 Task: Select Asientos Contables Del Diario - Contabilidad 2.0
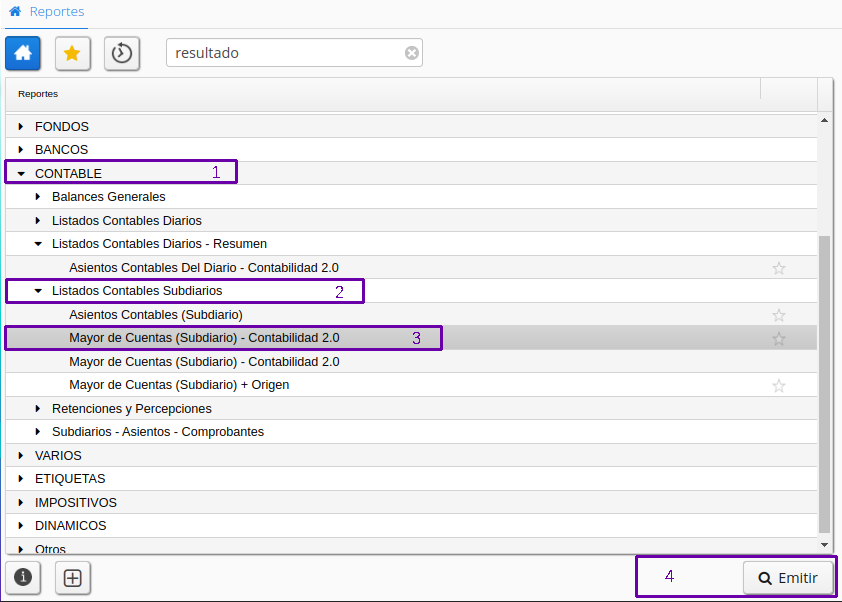click(x=204, y=267)
